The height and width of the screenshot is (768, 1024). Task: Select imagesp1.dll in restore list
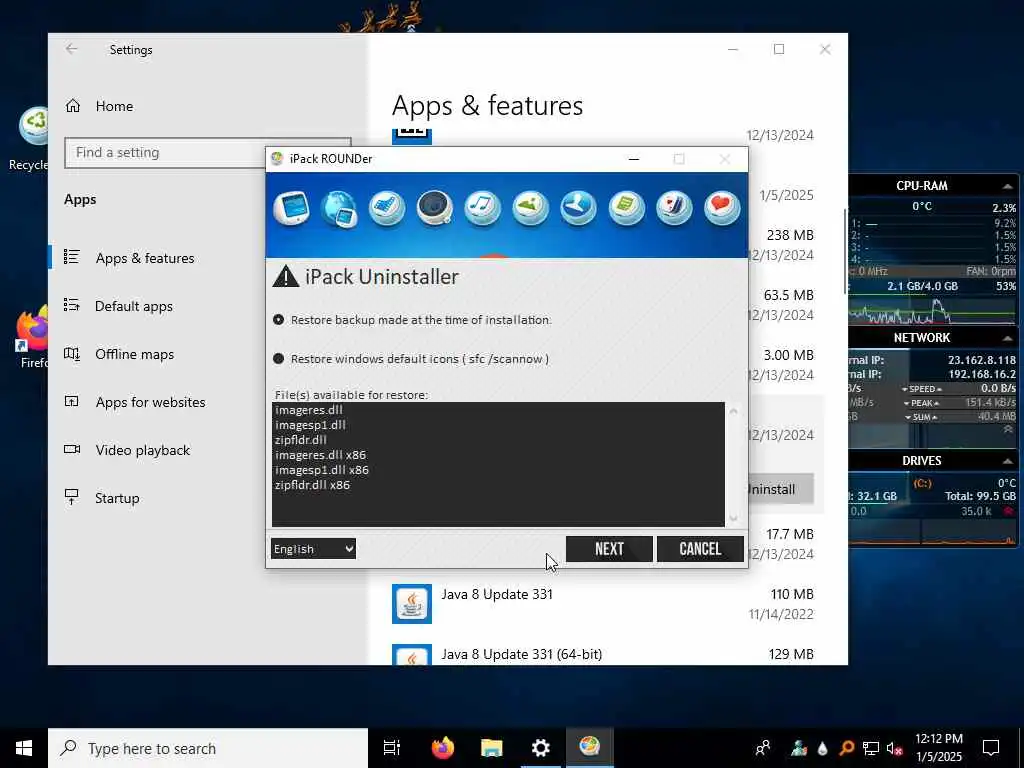310,425
